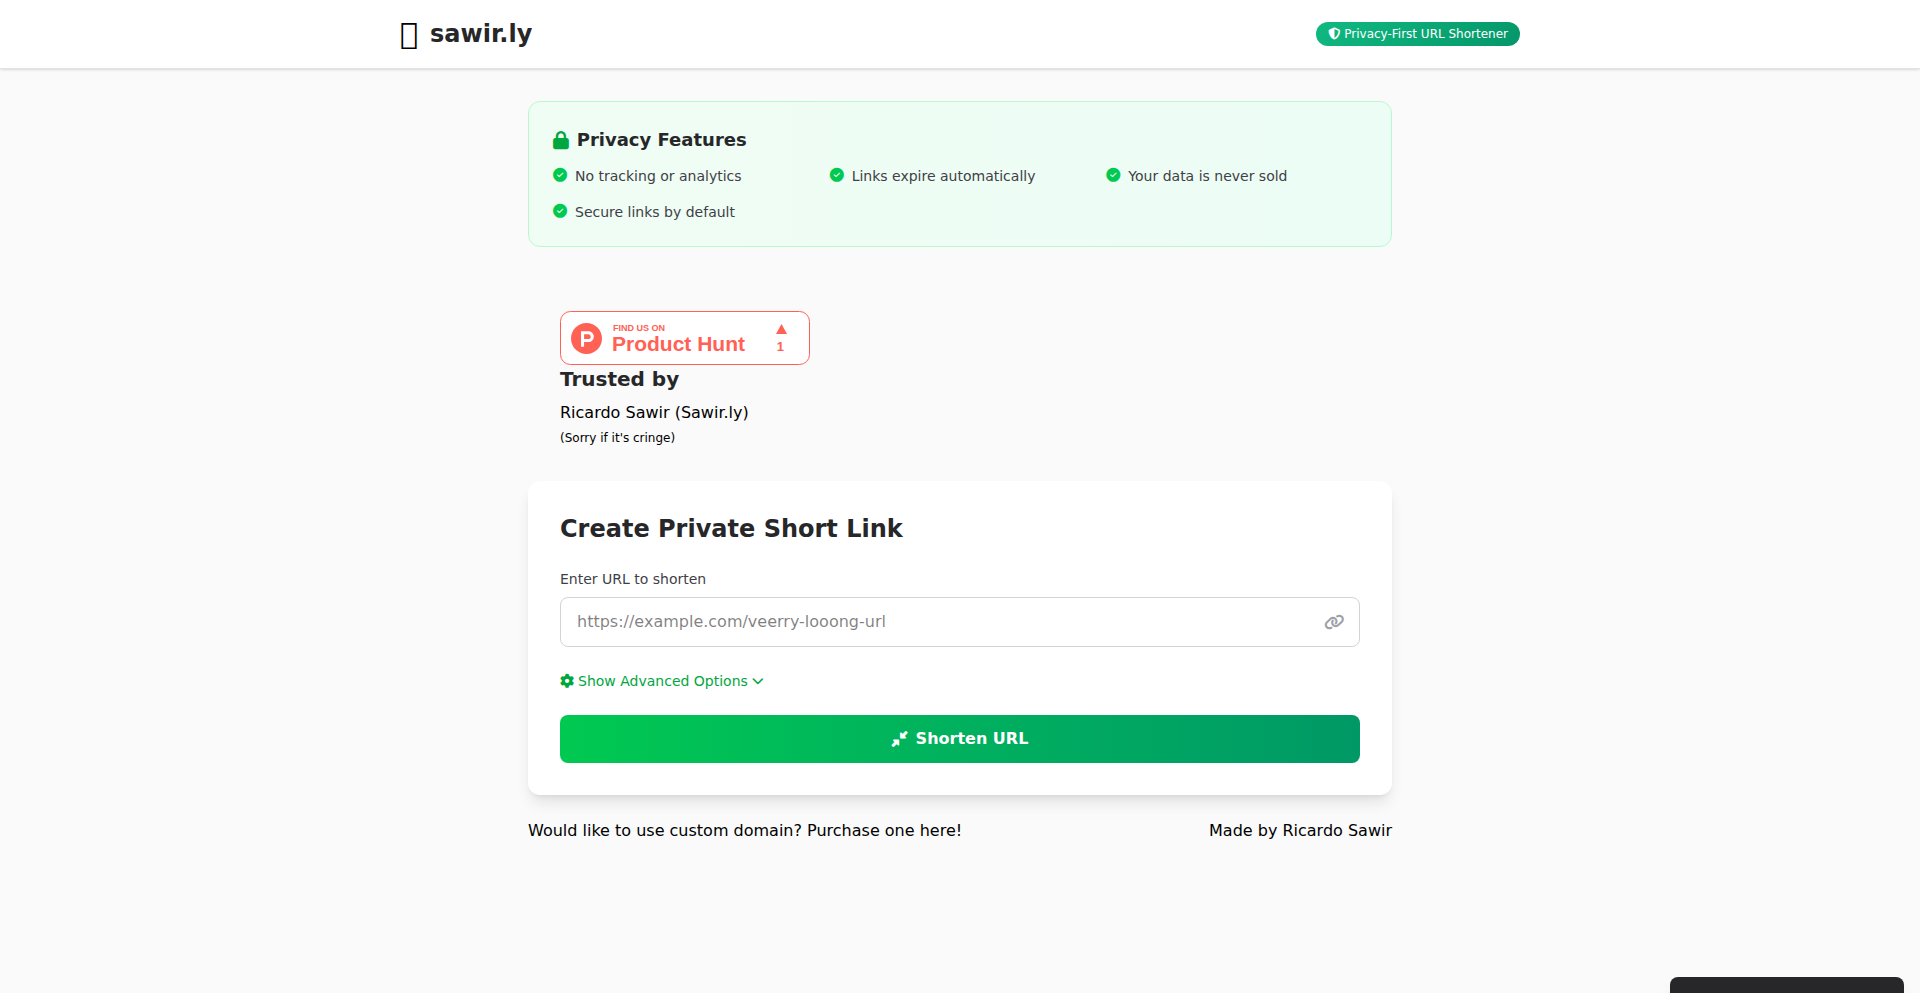
Task: Click the shield icon in the Privacy-First badge
Action: pyautogui.click(x=1334, y=34)
